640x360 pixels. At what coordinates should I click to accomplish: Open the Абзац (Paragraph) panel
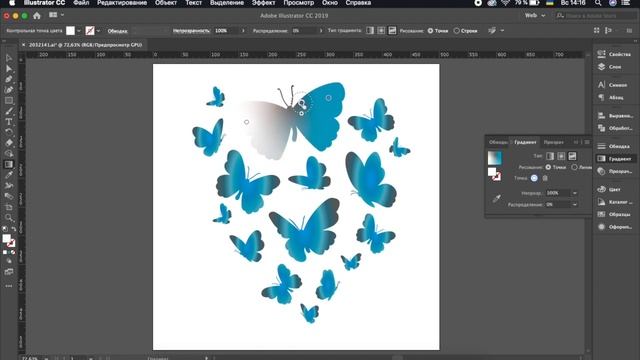tap(610, 98)
